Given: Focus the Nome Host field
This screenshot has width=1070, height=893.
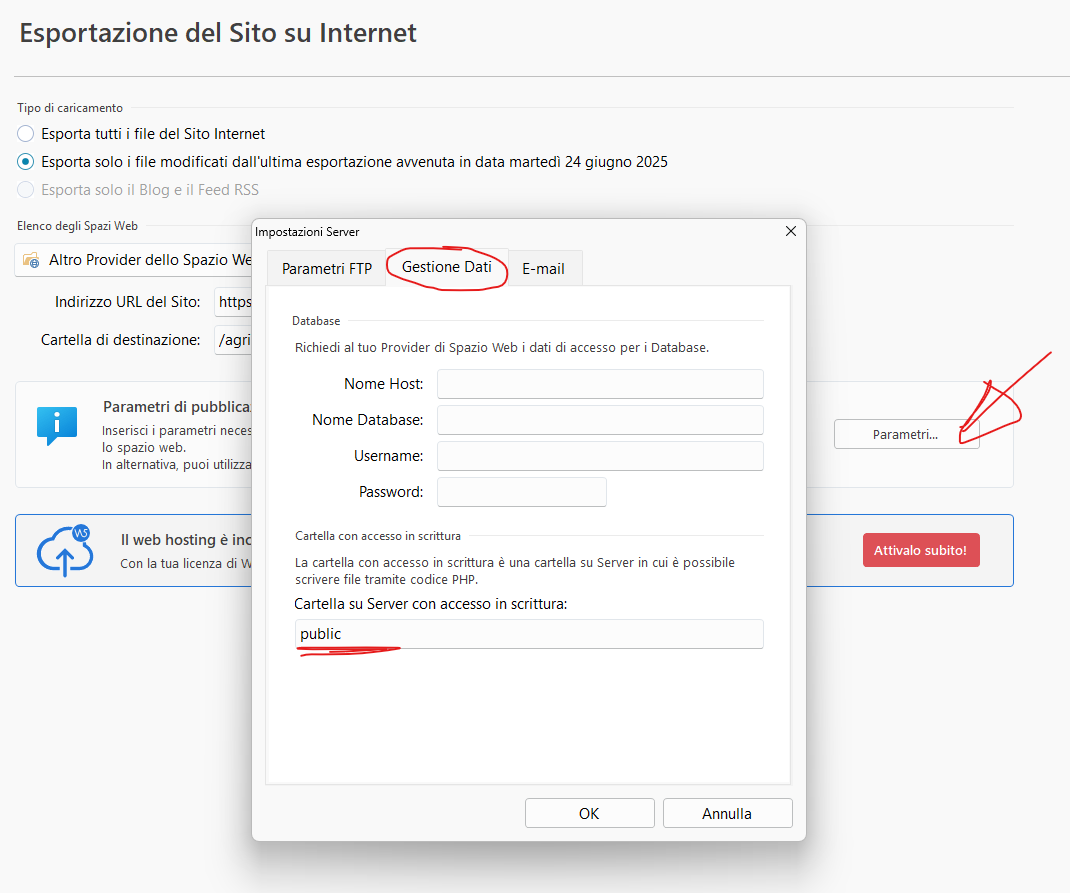Looking at the screenshot, I should pyautogui.click(x=600, y=384).
